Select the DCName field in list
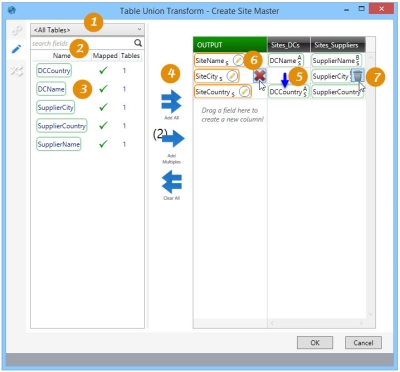The image size is (400, 372). coord(51,89)
